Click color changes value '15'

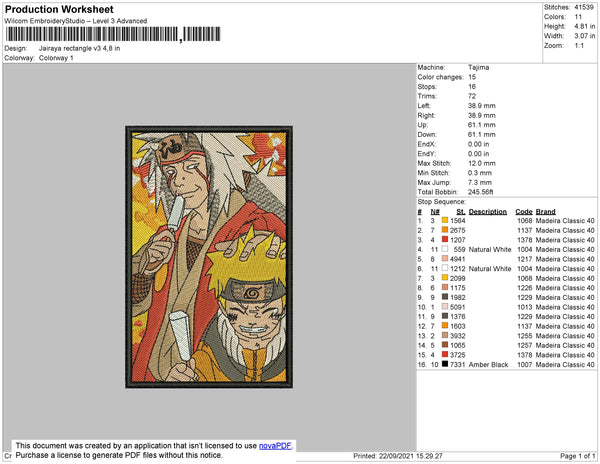point(472,77)
